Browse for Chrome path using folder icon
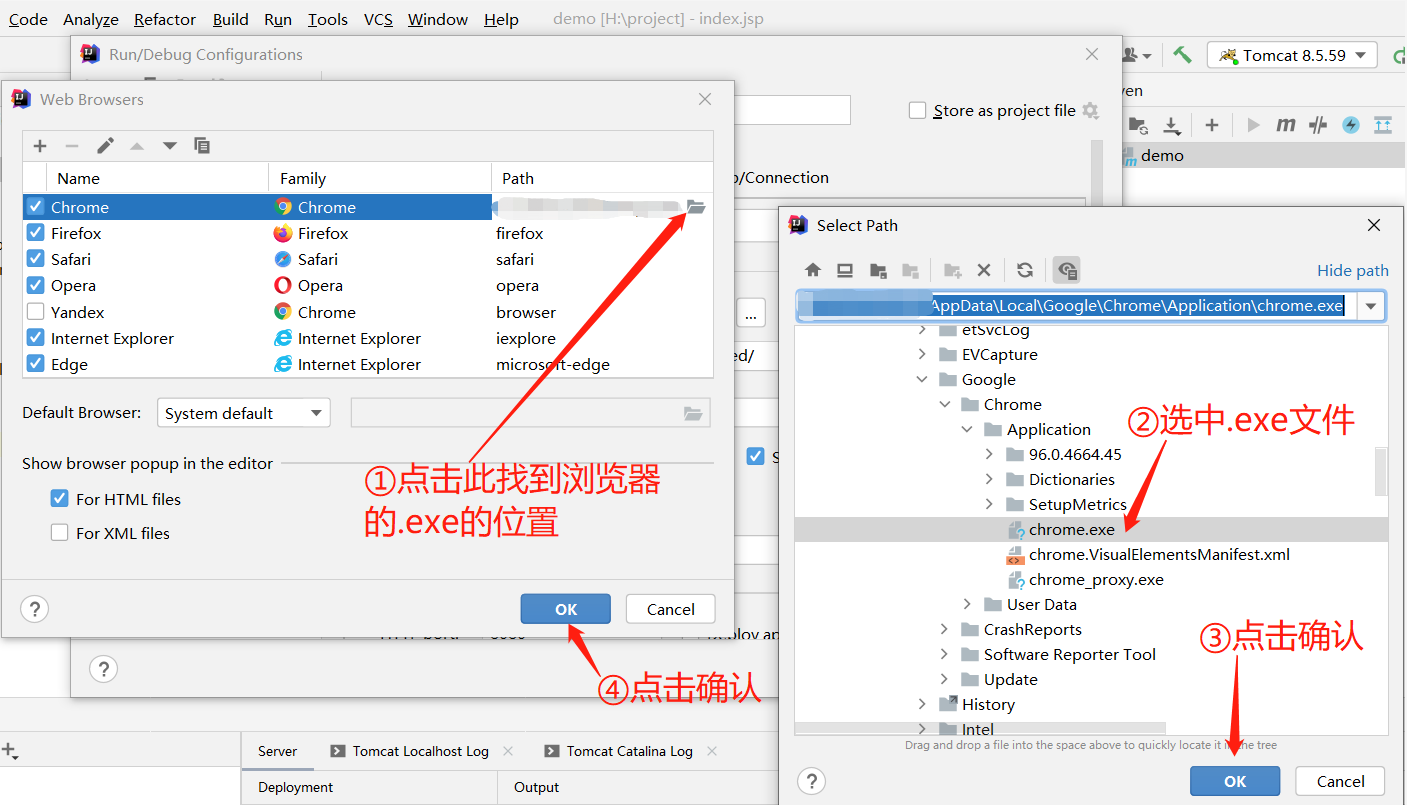The width and height of the screenshot is (1407, 805). tap(696, 207)
